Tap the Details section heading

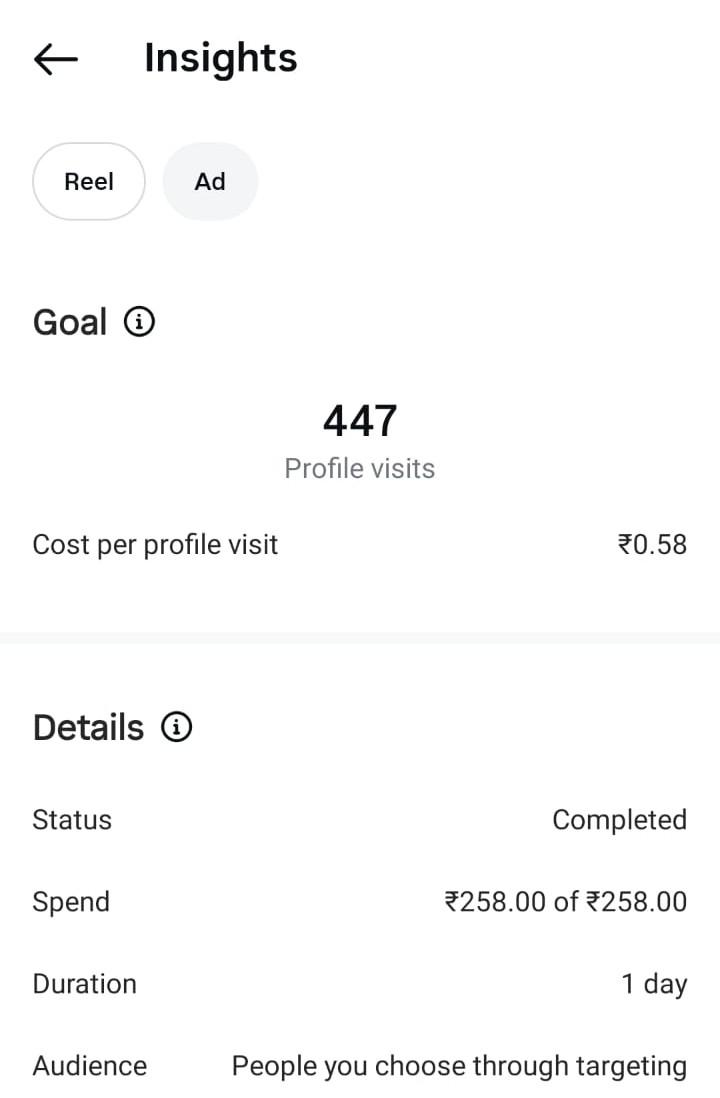(x=89, y=728)
